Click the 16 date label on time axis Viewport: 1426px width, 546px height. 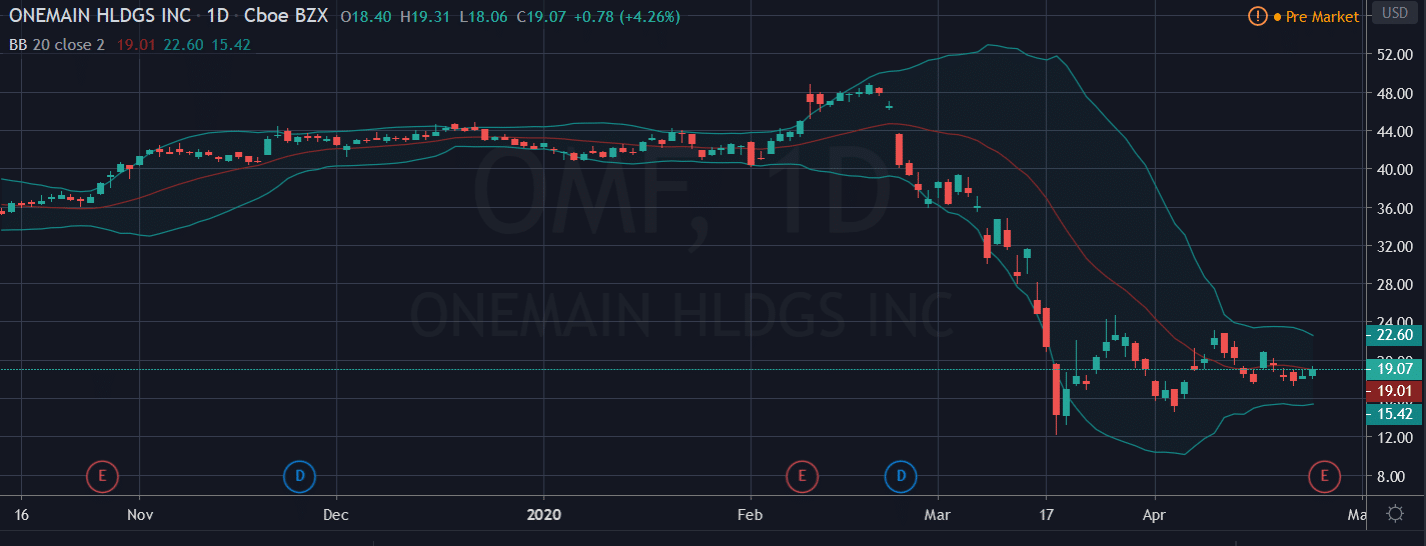tap(22, 515)
